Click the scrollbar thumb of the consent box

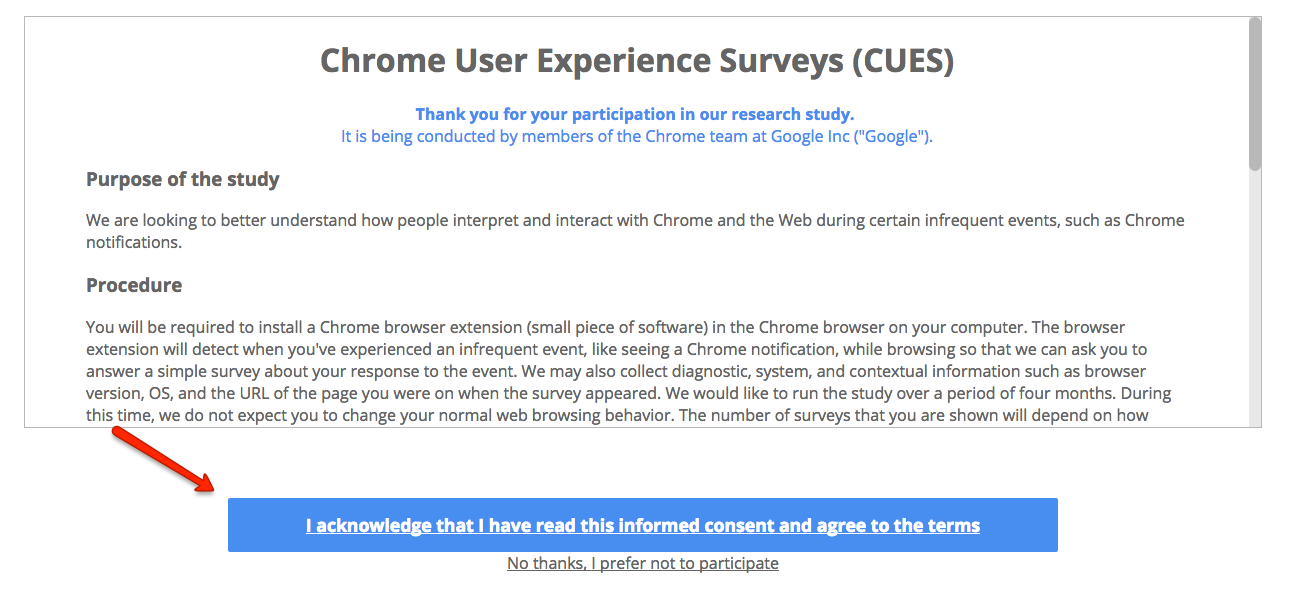1255,94
